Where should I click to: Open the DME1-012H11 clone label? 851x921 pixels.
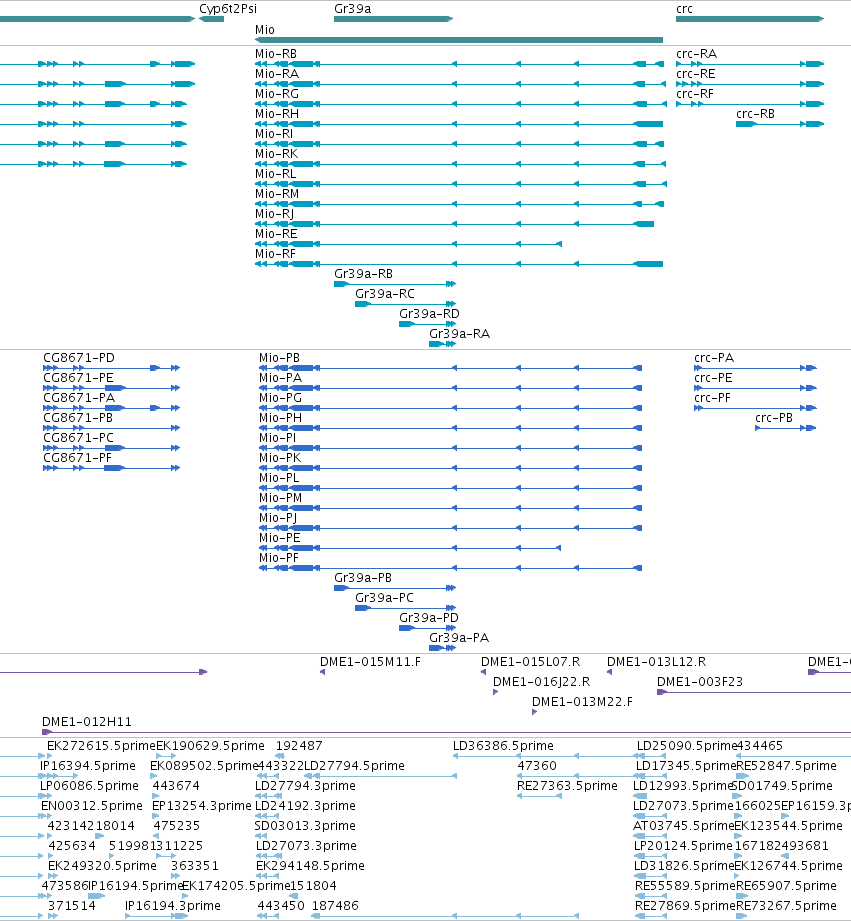click(x=87, y=722)
